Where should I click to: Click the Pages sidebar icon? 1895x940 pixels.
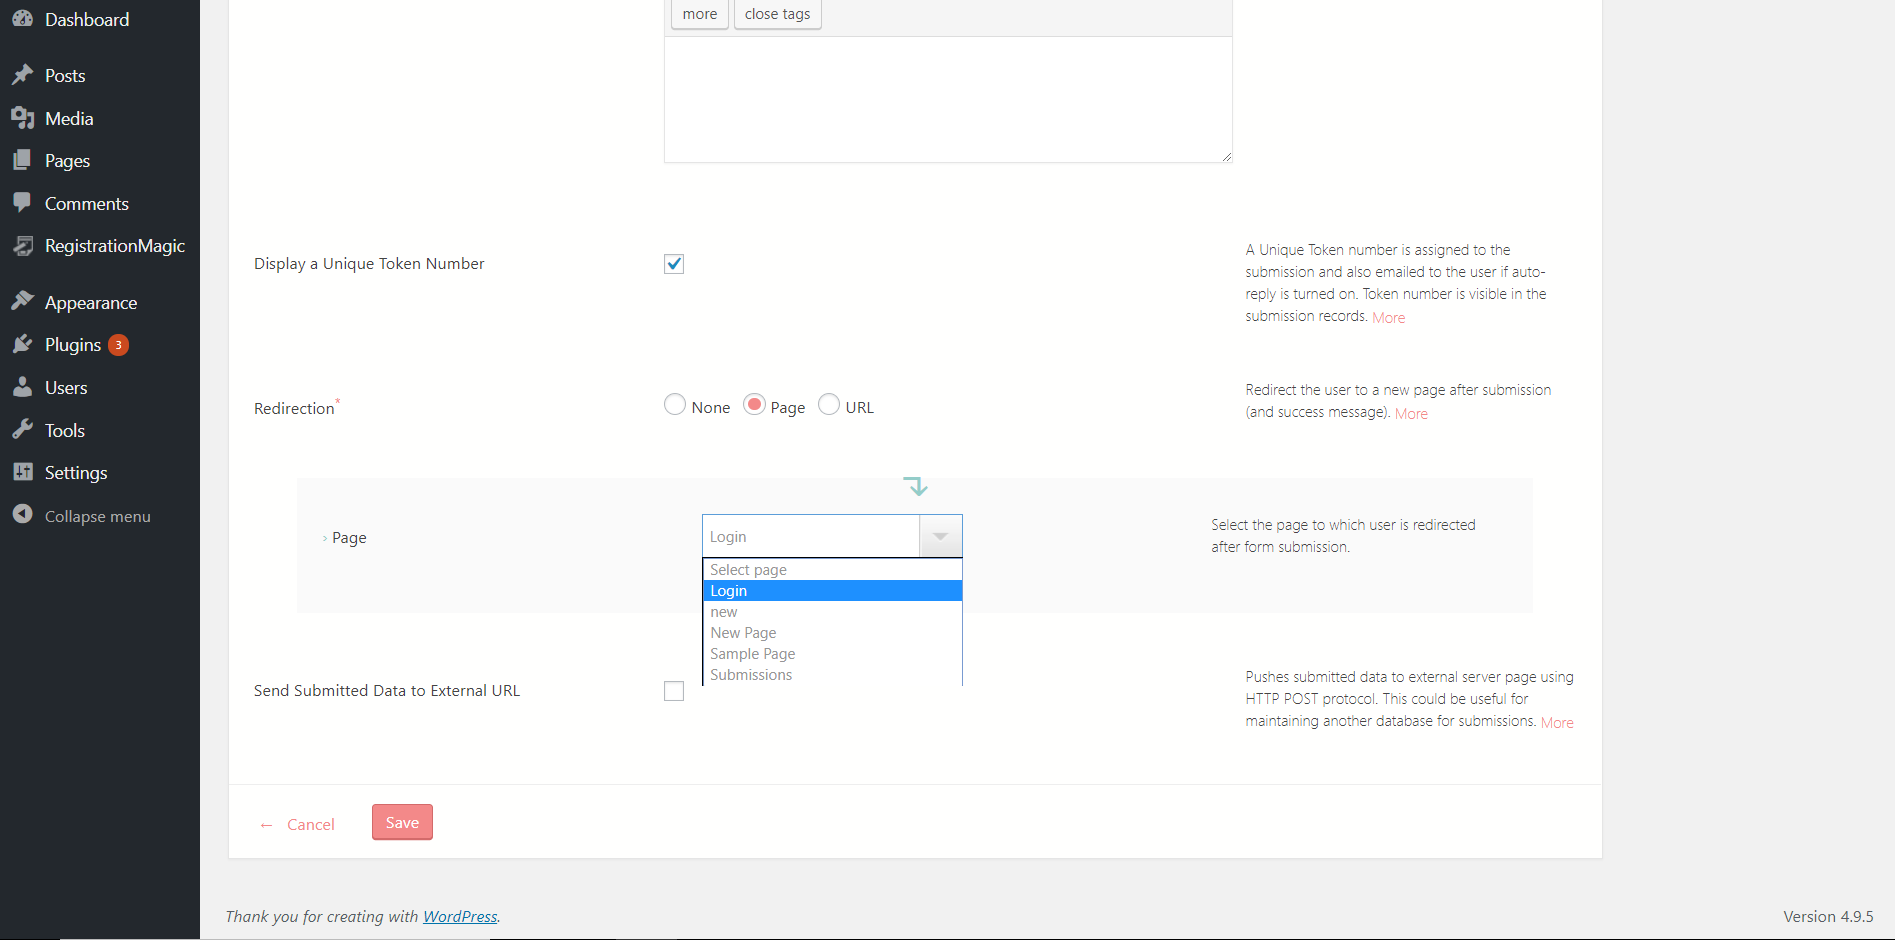pyautogui.click(x=24, y=160)
